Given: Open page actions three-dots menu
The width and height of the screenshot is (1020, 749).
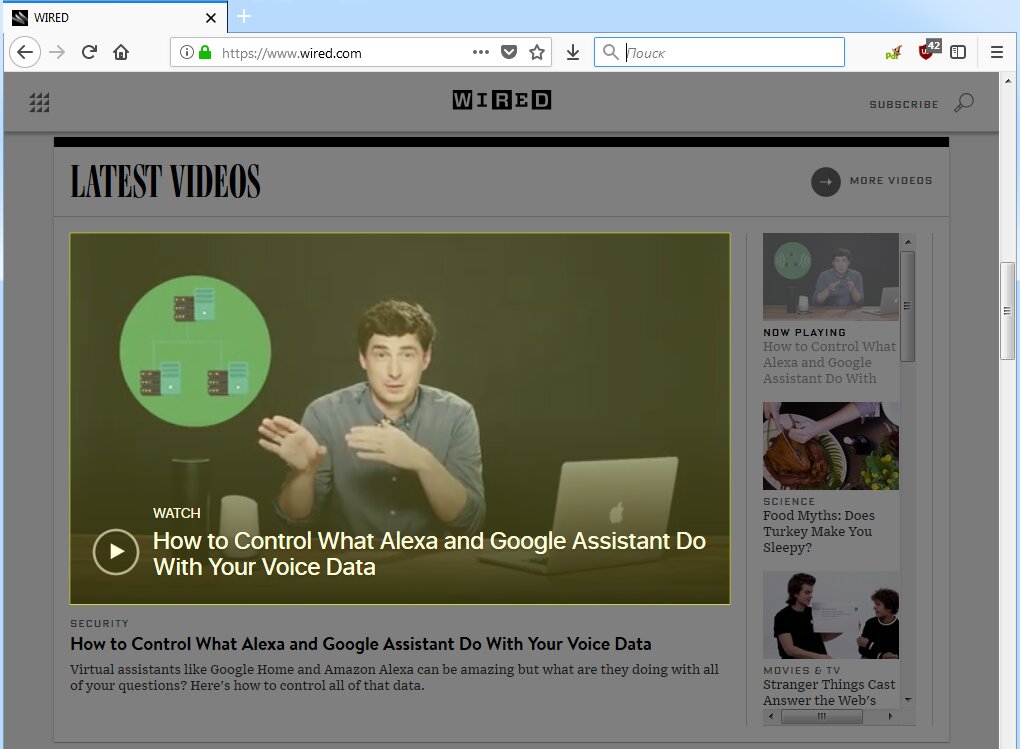Looking at the screenshot, I should [x=481, y=52].
